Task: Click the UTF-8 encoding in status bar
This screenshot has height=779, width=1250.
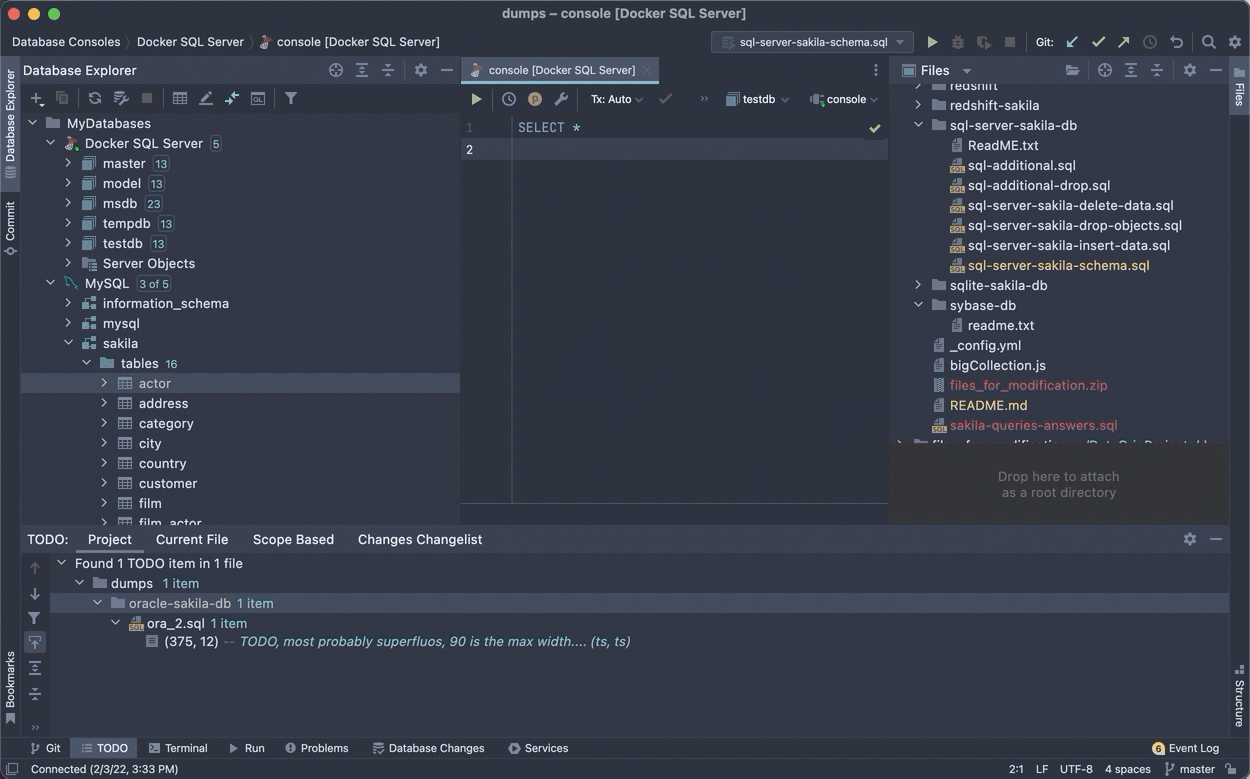Action: pos(1076,769)
